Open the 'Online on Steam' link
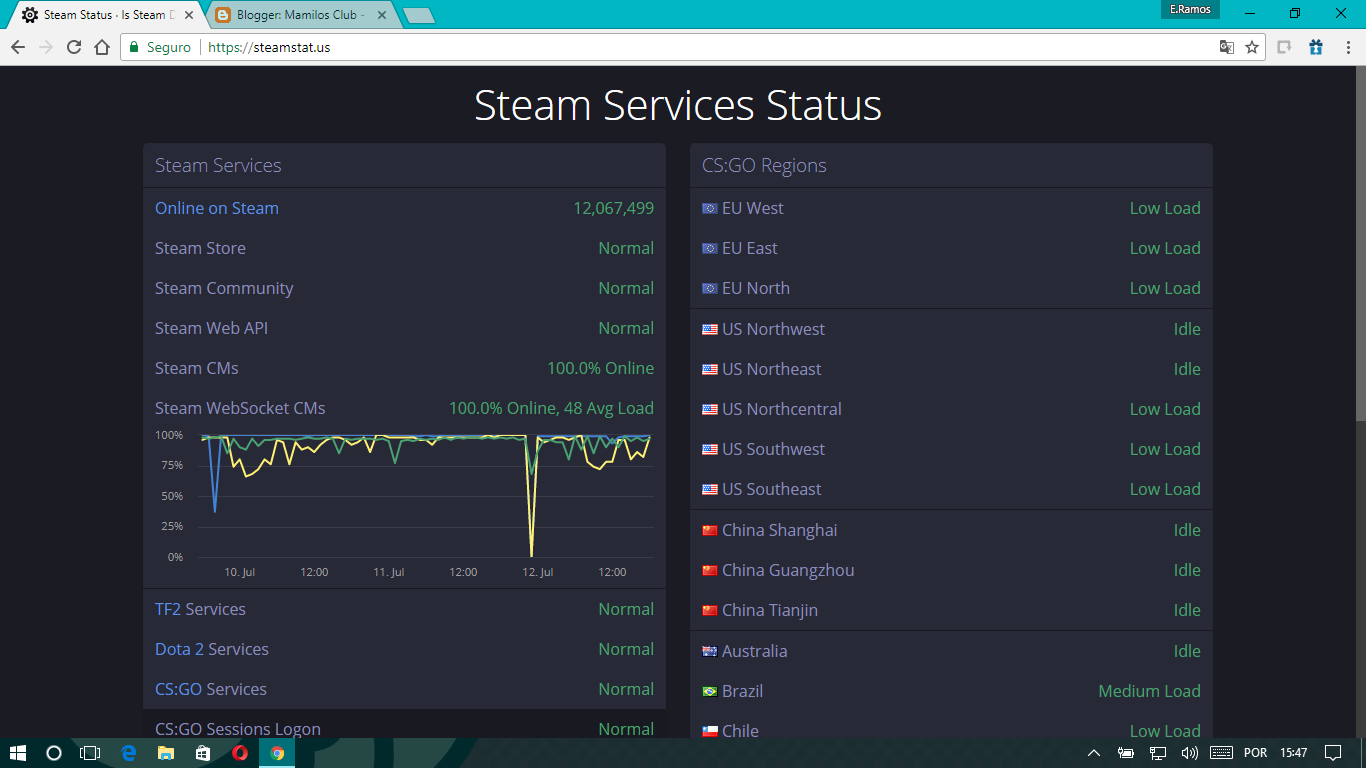 coord(217,208)
